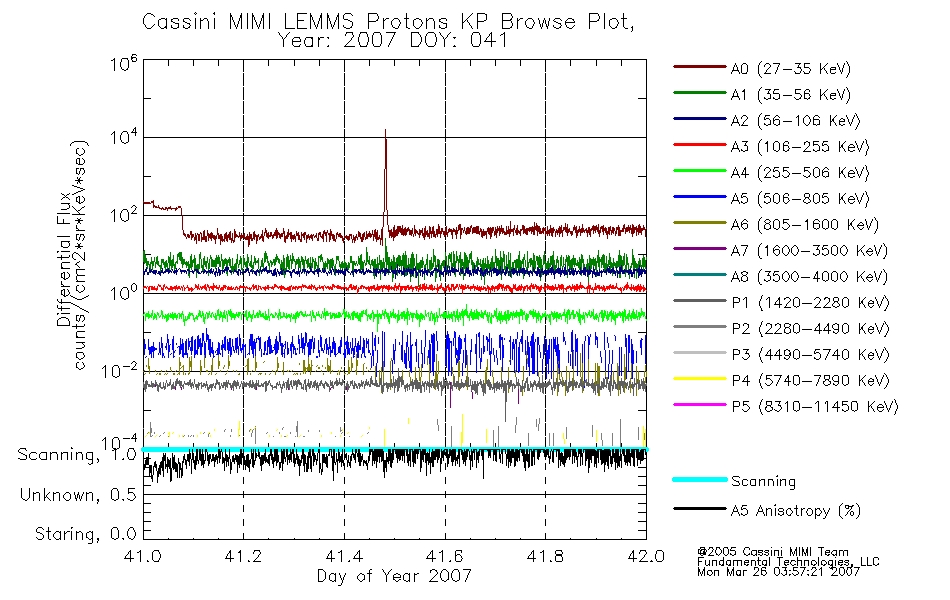
Task: Click the red A3 legend line
Action: 699,145
